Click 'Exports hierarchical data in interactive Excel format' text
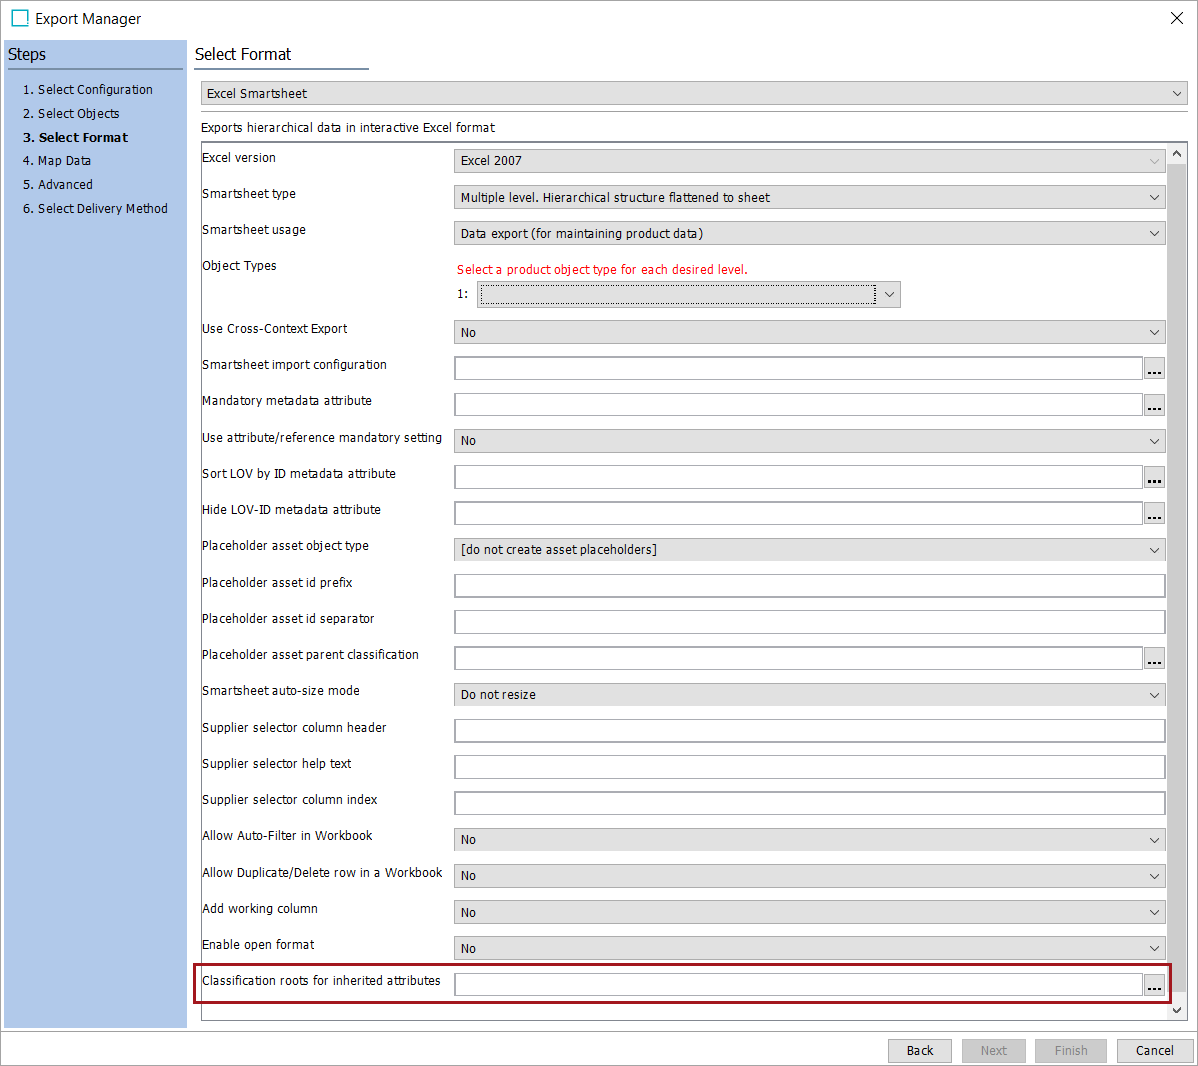This screenshot has height=1066, width=1198. (348, 128)
